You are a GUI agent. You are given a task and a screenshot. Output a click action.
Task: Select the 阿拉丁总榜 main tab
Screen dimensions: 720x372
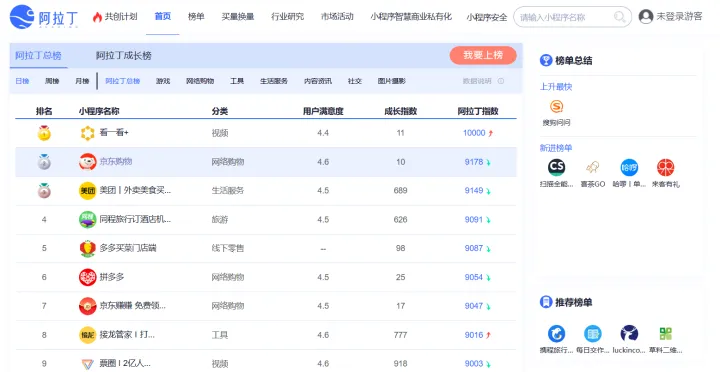(38, 56)
